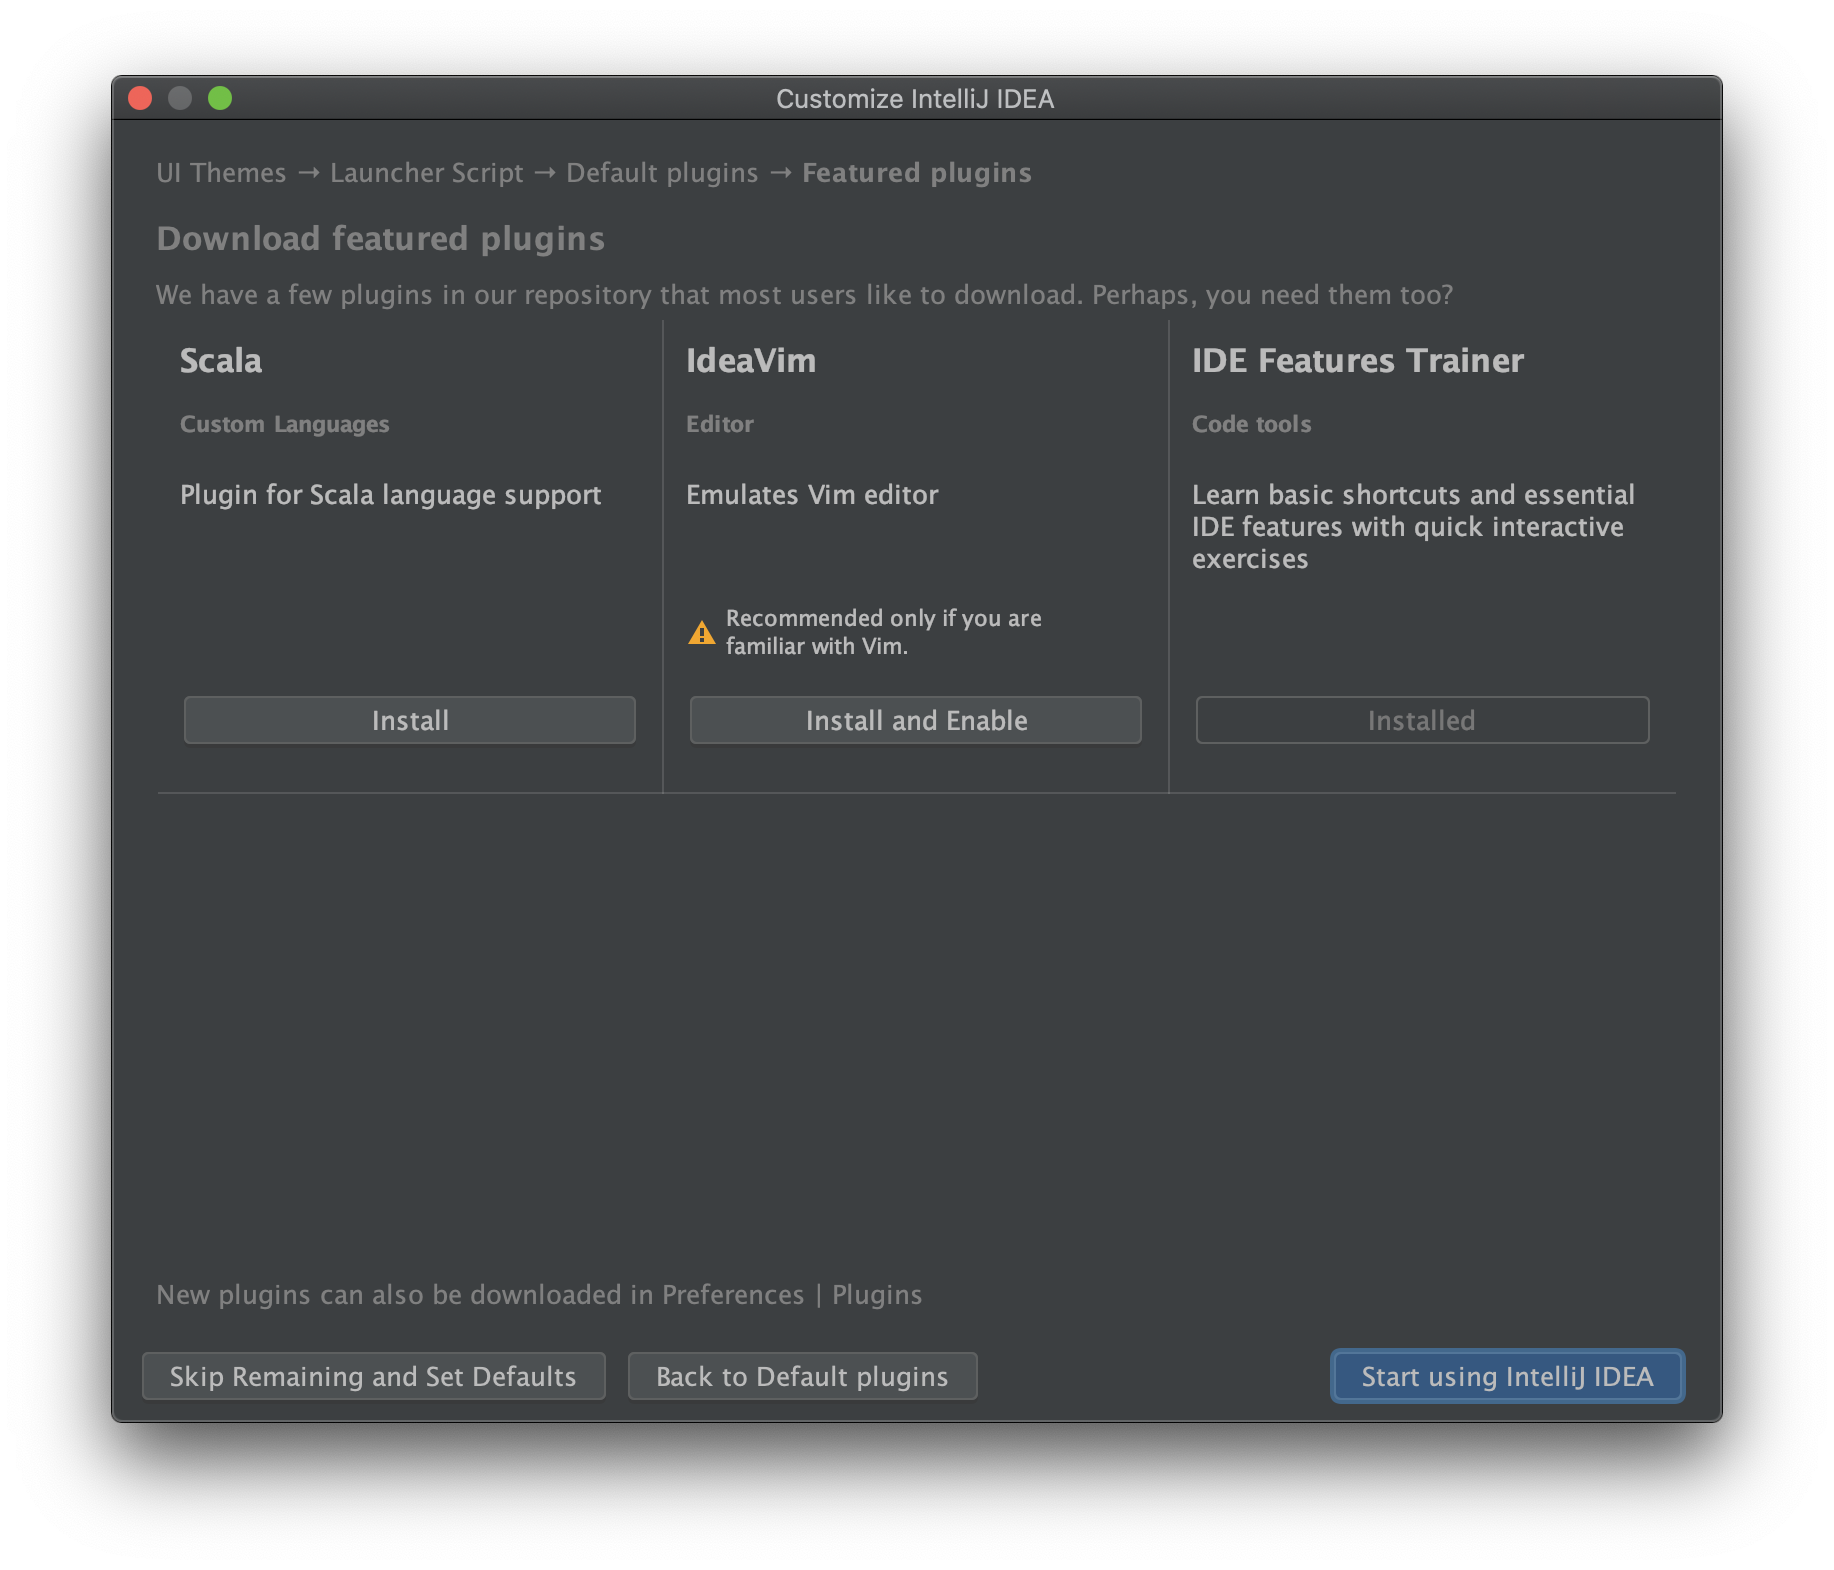Open UI Themes step in breadcrumb

click(x=221, y=173)
